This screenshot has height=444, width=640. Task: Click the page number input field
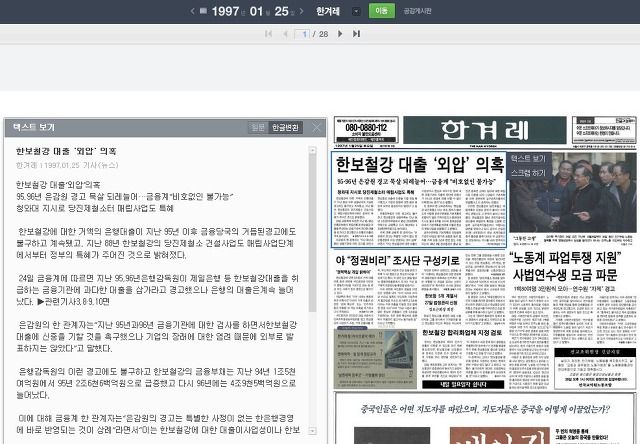(302, 34)
